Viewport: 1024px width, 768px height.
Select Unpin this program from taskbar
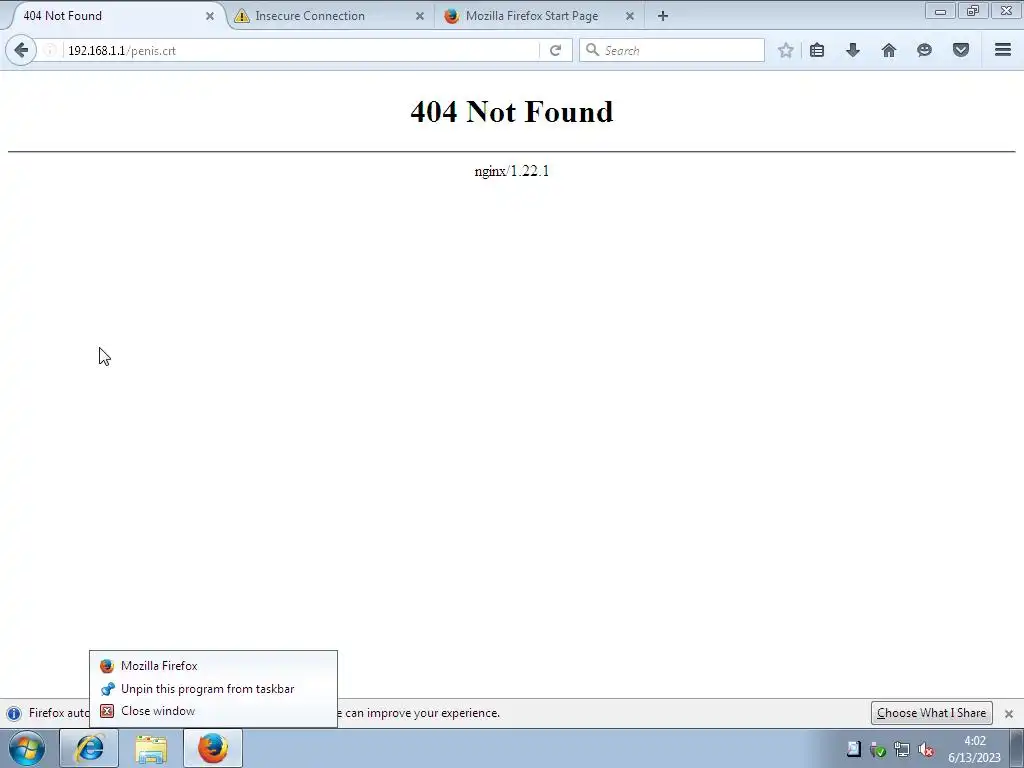pyautogui.click(x=213, y=689)
